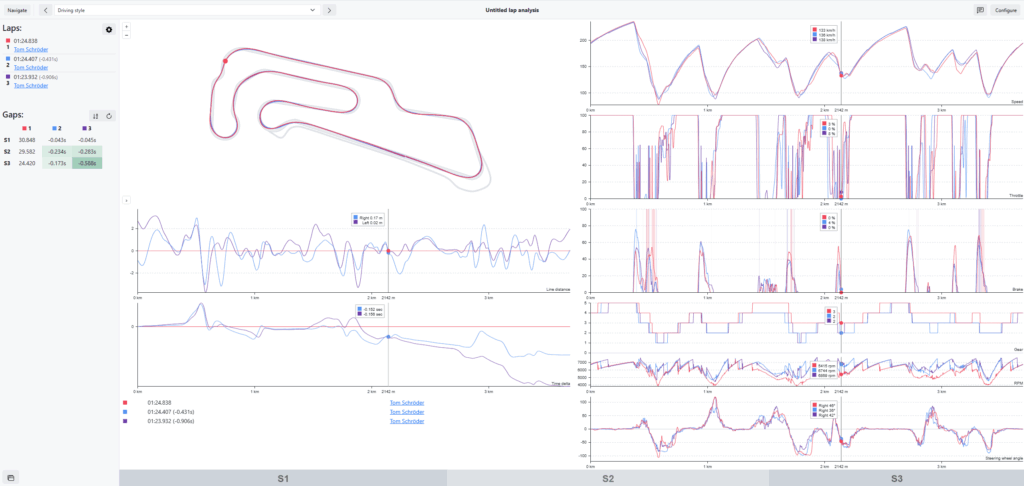This screenshot has height=486, width=1024.
Task: Open the Navigate menu
Action: click(18, 9)
